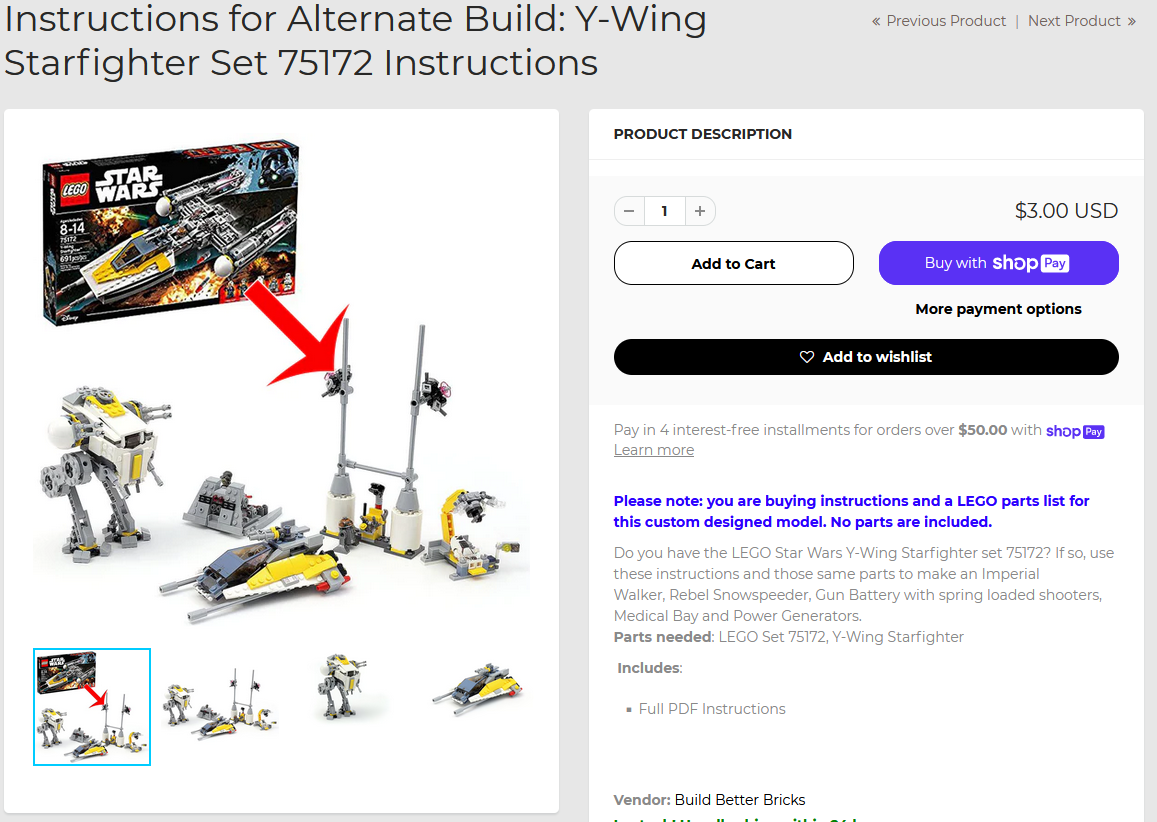Click the quantity input field
The height and width of the screenshot is (822, 1157).
pos(665,211)
